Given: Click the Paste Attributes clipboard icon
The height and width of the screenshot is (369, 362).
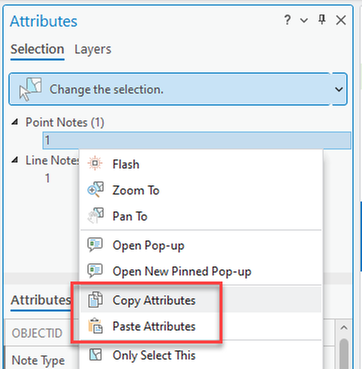Looking at the screenshot, I should point(95,326).
